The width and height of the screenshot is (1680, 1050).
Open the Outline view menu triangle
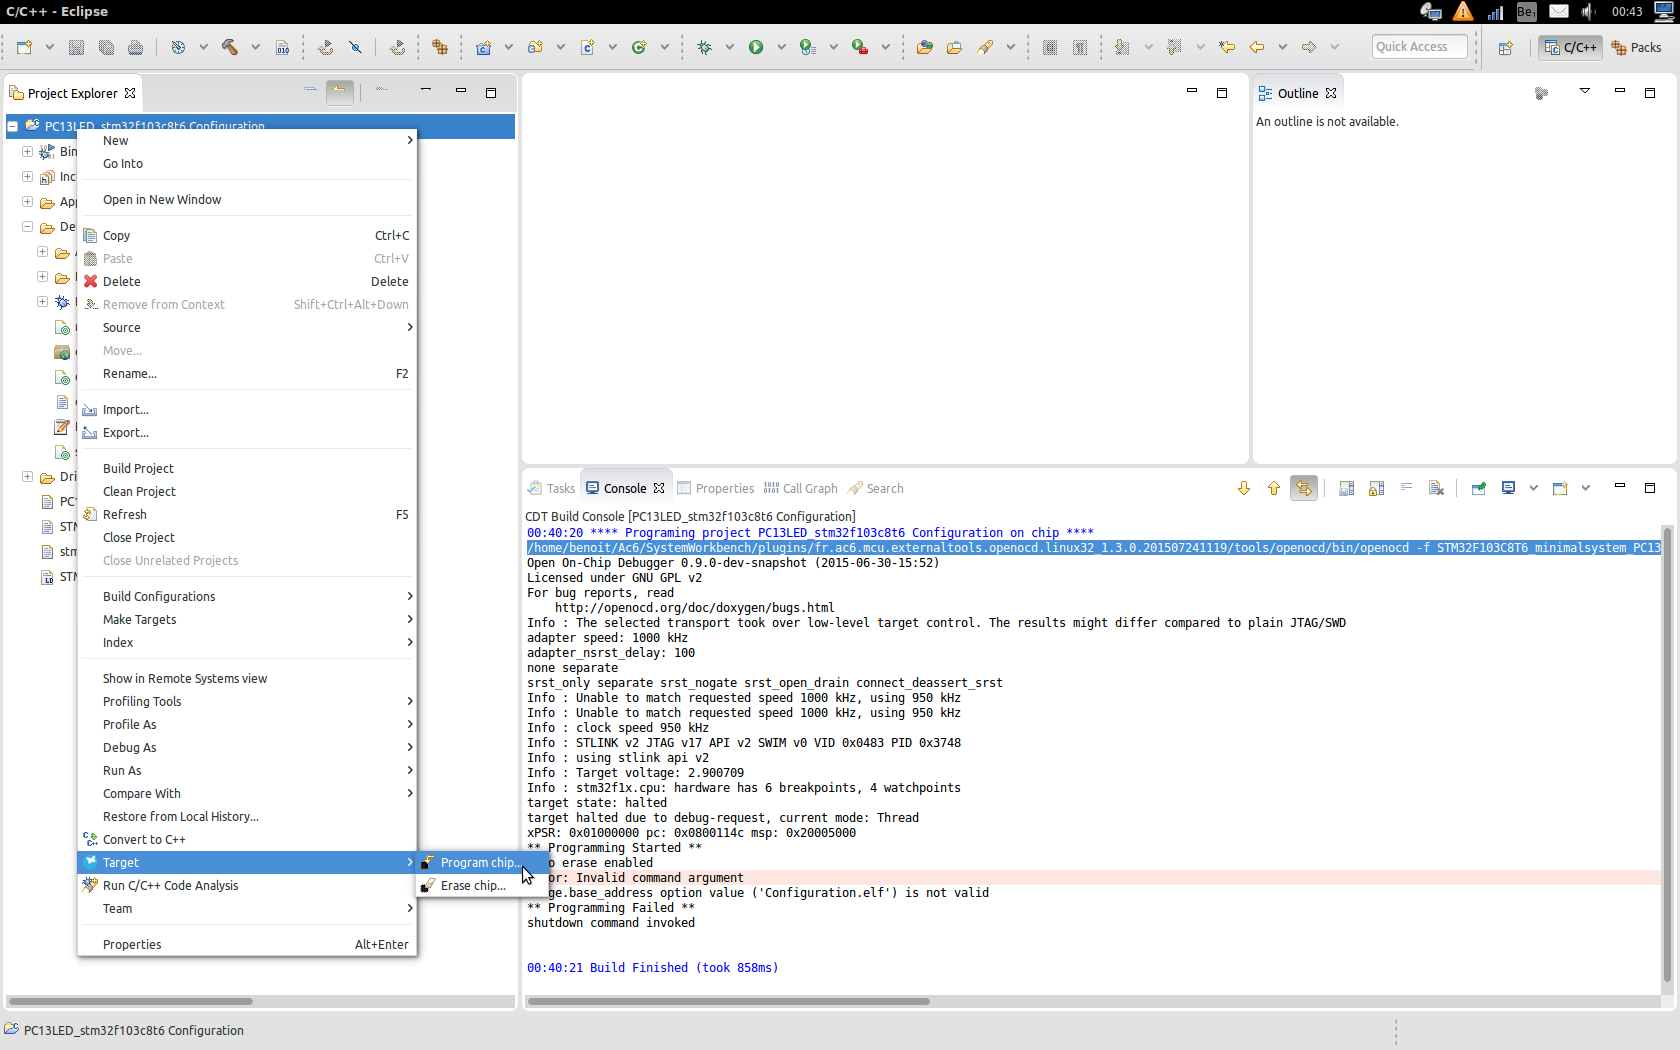pyautogui.click(x=1585, y=92)
